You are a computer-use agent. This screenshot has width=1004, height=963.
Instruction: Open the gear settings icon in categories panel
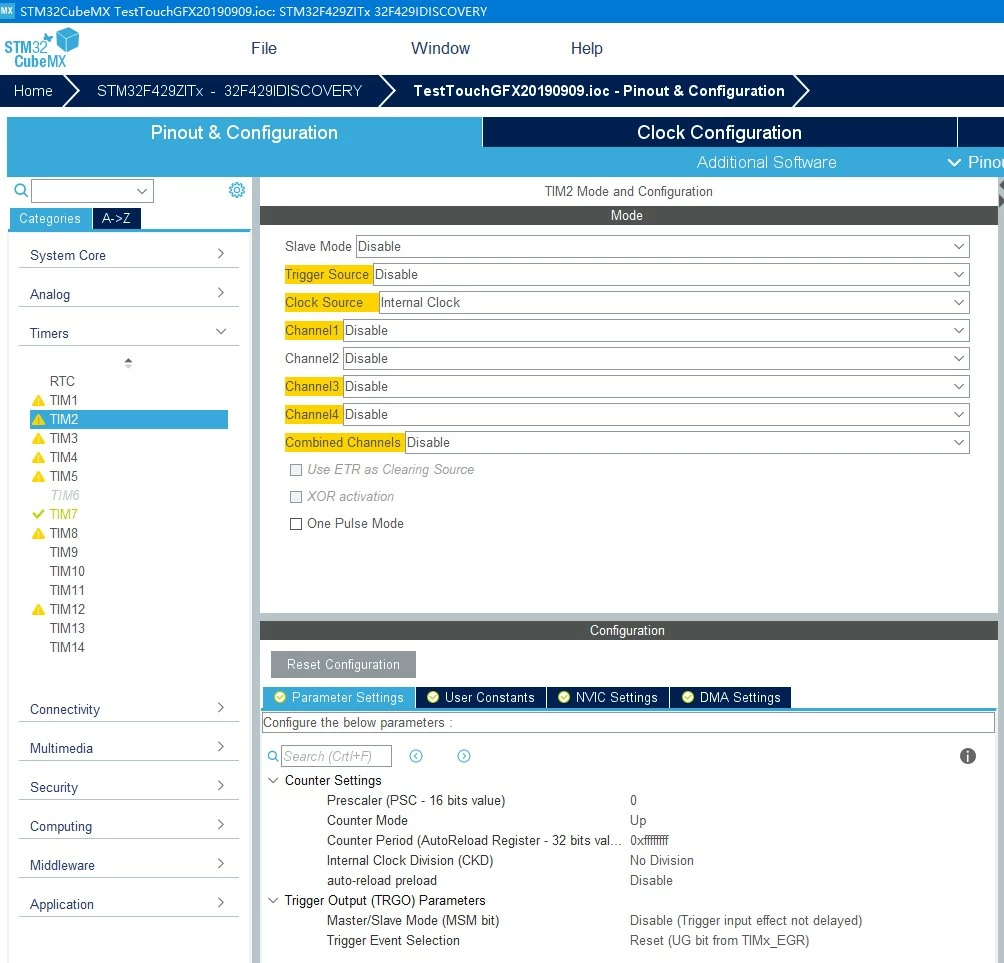(237, 190)
